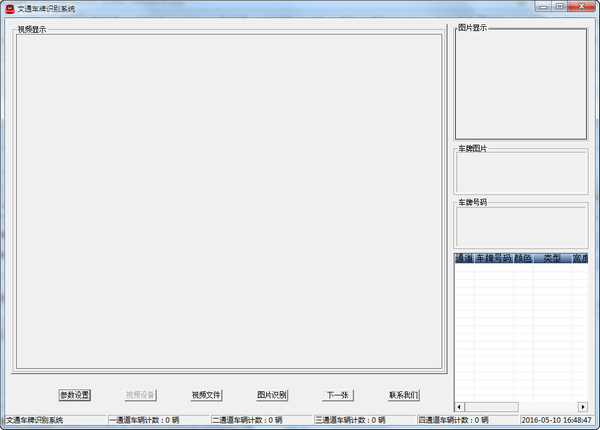Image resolution: width=600 pixels, height=430 pixels.
Task: Click the scrollbar left arrow under table
Action: (x=459, y=406)
